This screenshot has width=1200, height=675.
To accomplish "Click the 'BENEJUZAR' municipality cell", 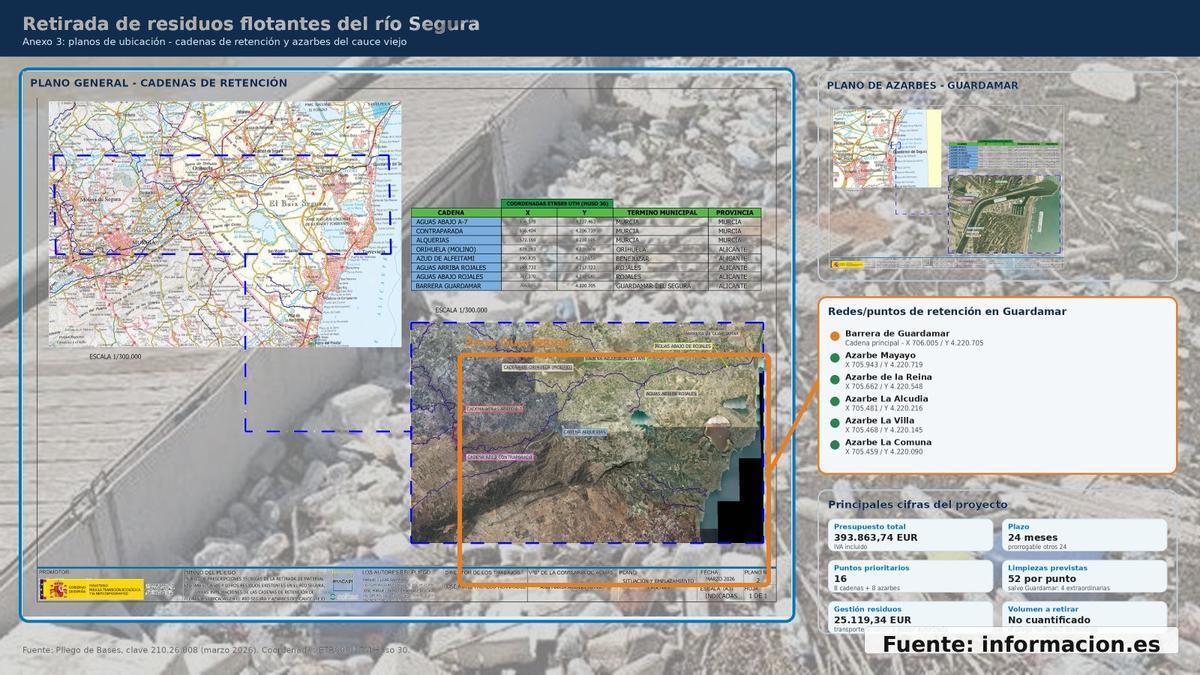I will (661, 258).
